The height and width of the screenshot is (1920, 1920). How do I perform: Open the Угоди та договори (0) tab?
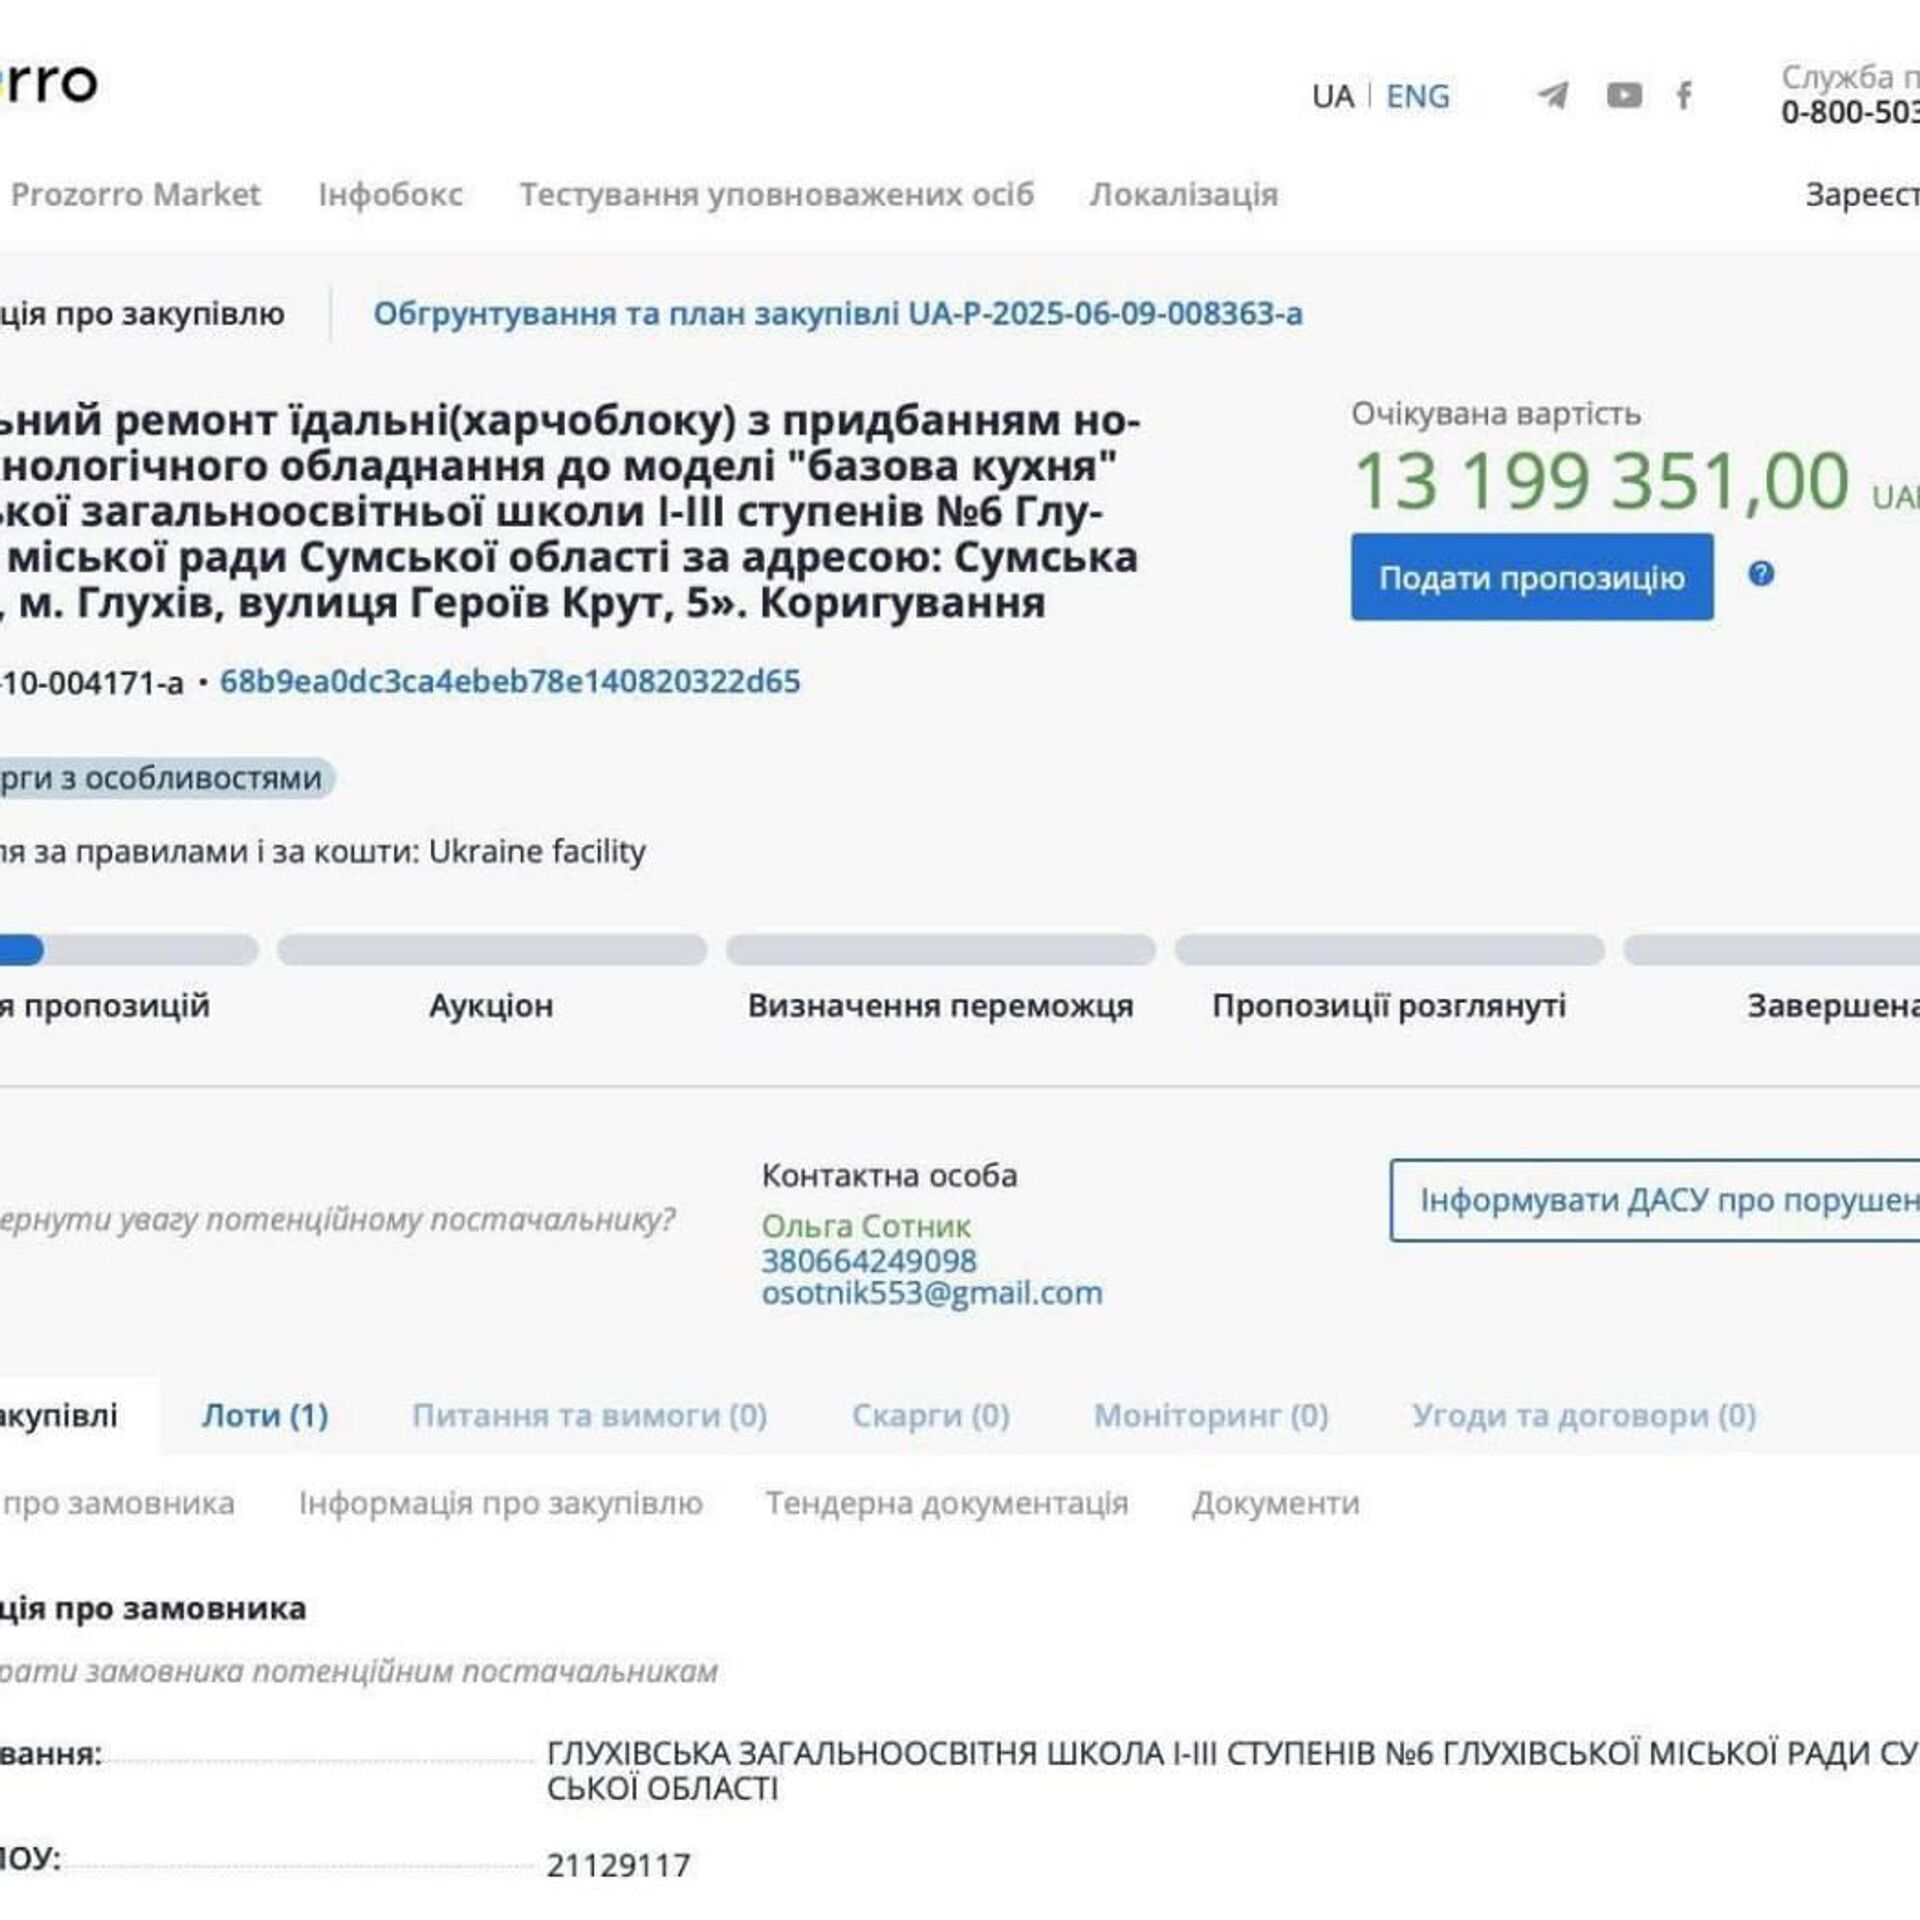click(x=1584, y=1415)
